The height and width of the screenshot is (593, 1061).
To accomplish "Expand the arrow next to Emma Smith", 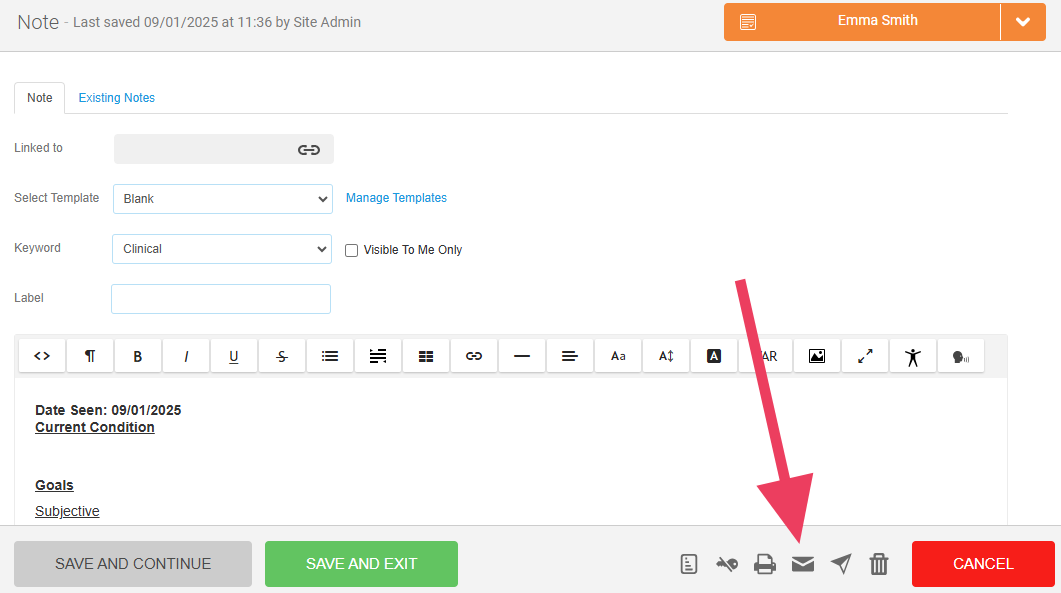I will pyautogui.click(x=1023, y=21).
